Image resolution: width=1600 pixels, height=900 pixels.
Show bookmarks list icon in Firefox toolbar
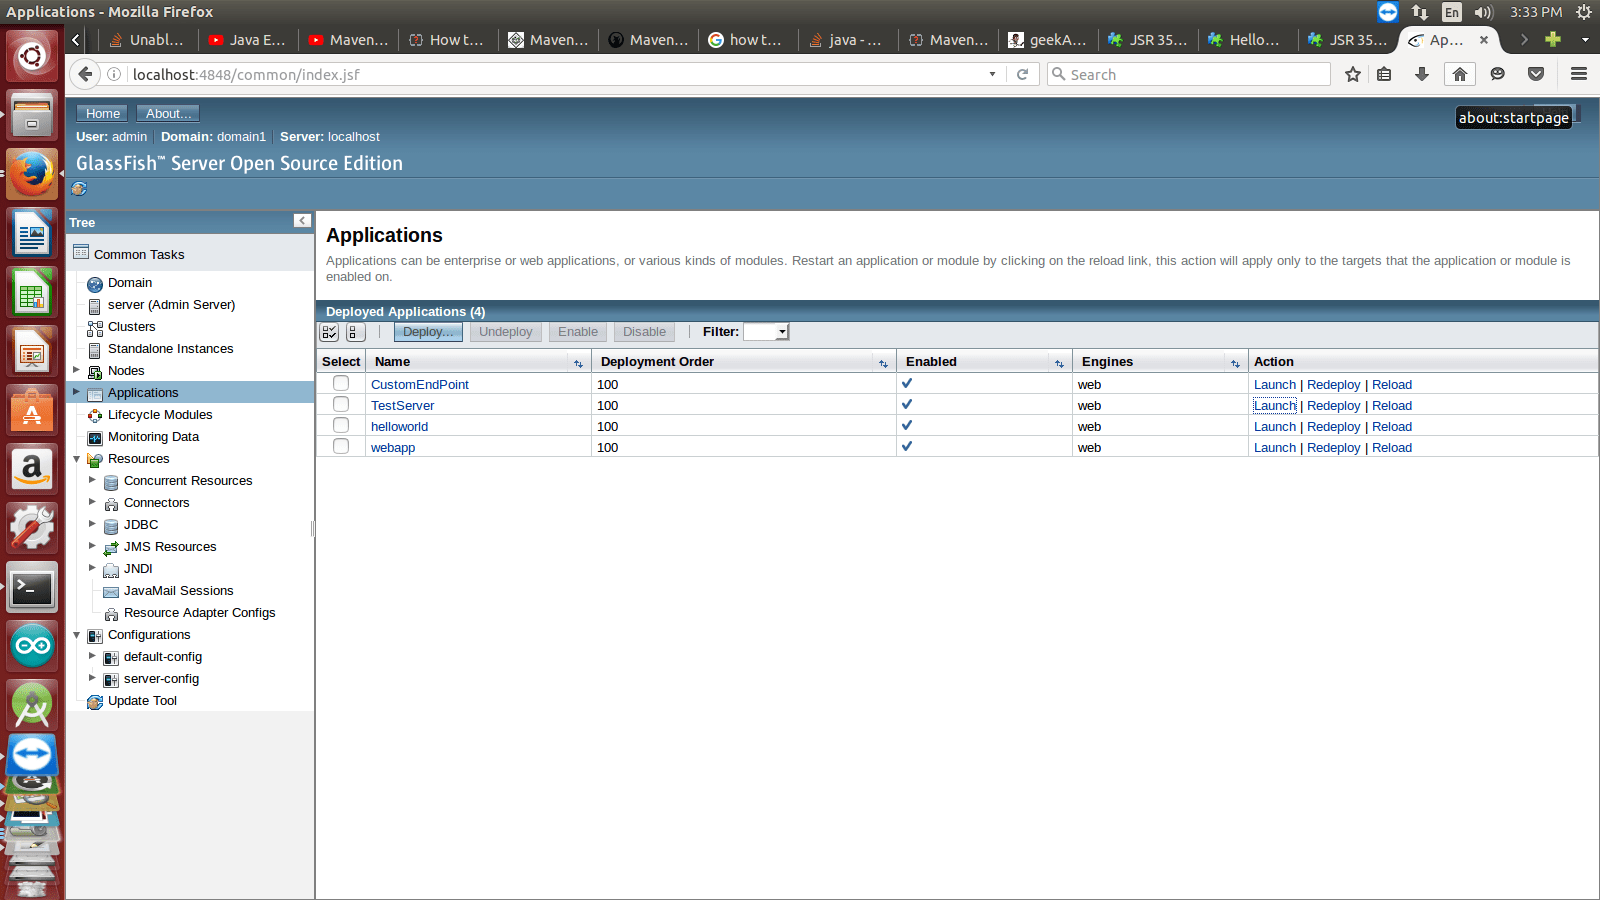coord(1384,74)
